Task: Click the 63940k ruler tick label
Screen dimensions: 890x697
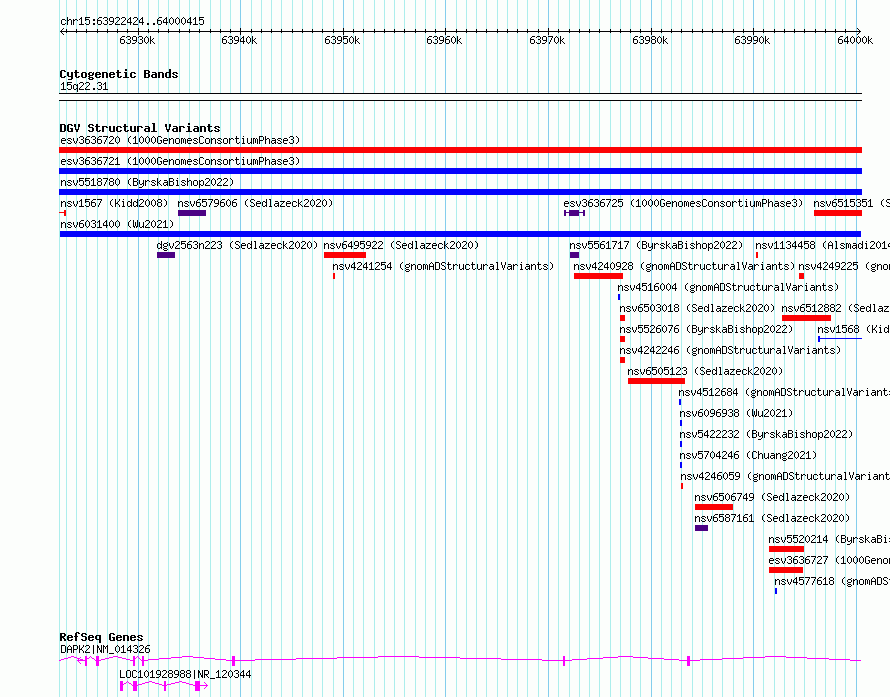Action: [x=240, y=40]
